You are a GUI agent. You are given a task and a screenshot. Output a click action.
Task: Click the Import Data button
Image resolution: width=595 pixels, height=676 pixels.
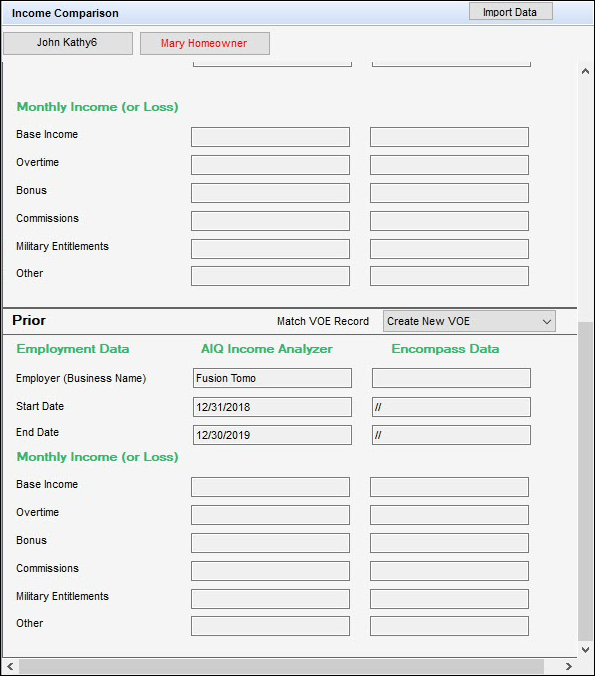pos(511,12)
